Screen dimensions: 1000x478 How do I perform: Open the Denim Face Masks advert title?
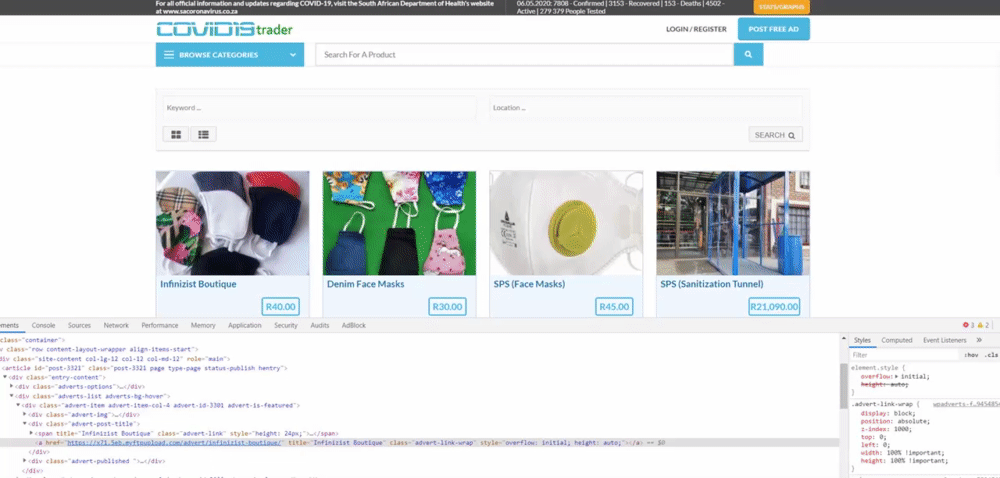coord(365,284)
